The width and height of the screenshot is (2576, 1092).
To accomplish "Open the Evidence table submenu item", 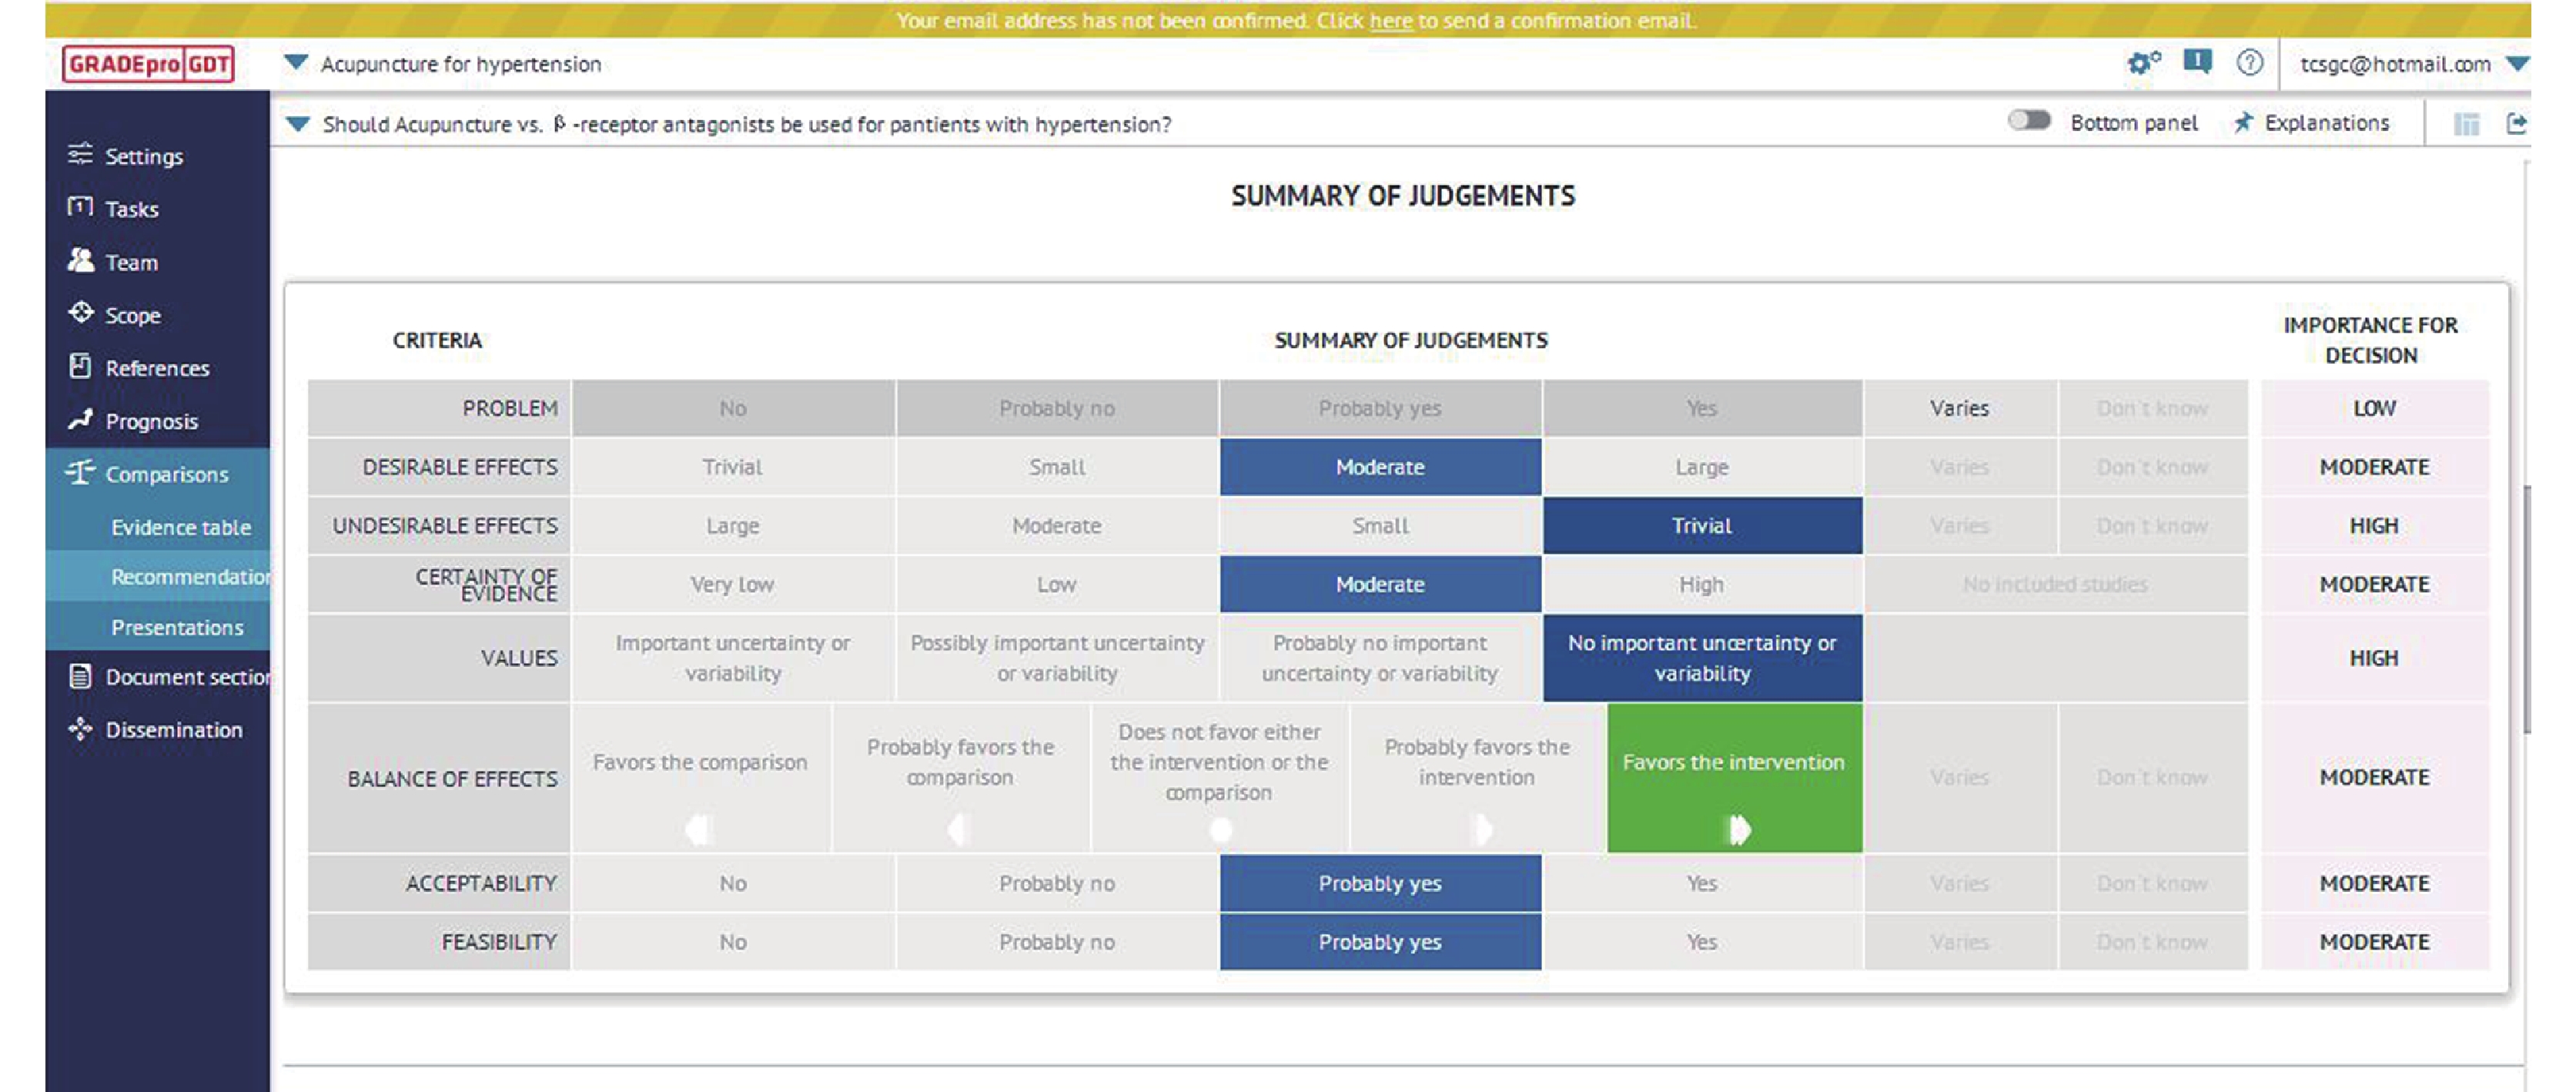I will (180, 527).
